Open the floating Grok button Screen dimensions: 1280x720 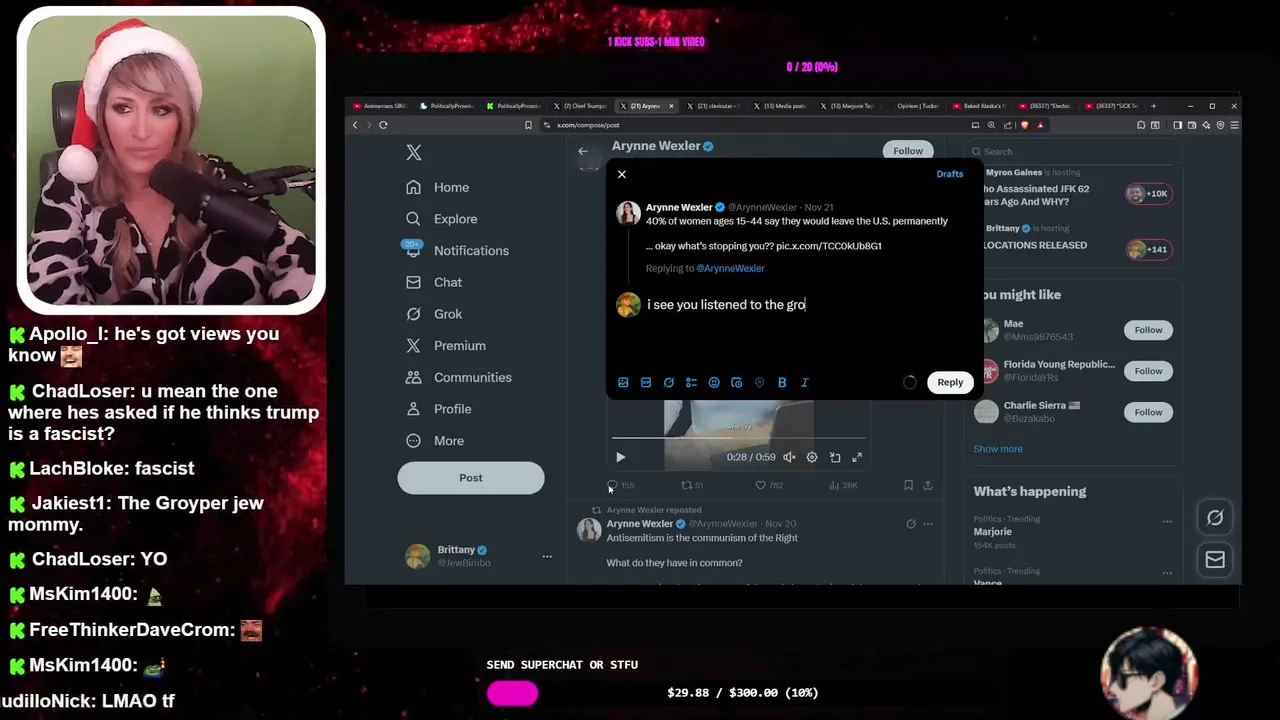[x=1215, y=518]
